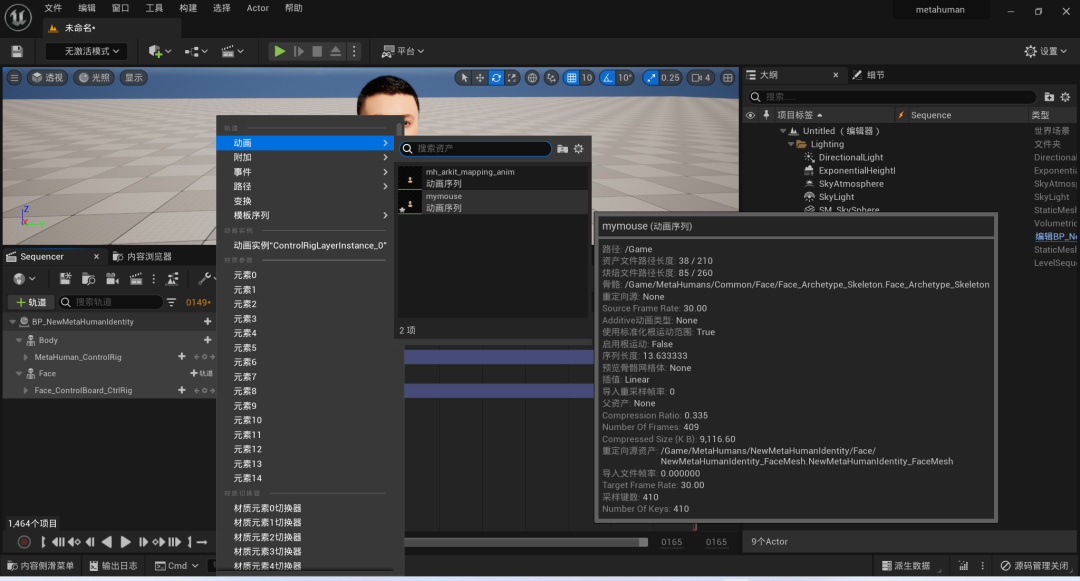1080x581 pixels.
Task: Expand the MetaHuman_ControlRig track
Action: coord(26,357)
